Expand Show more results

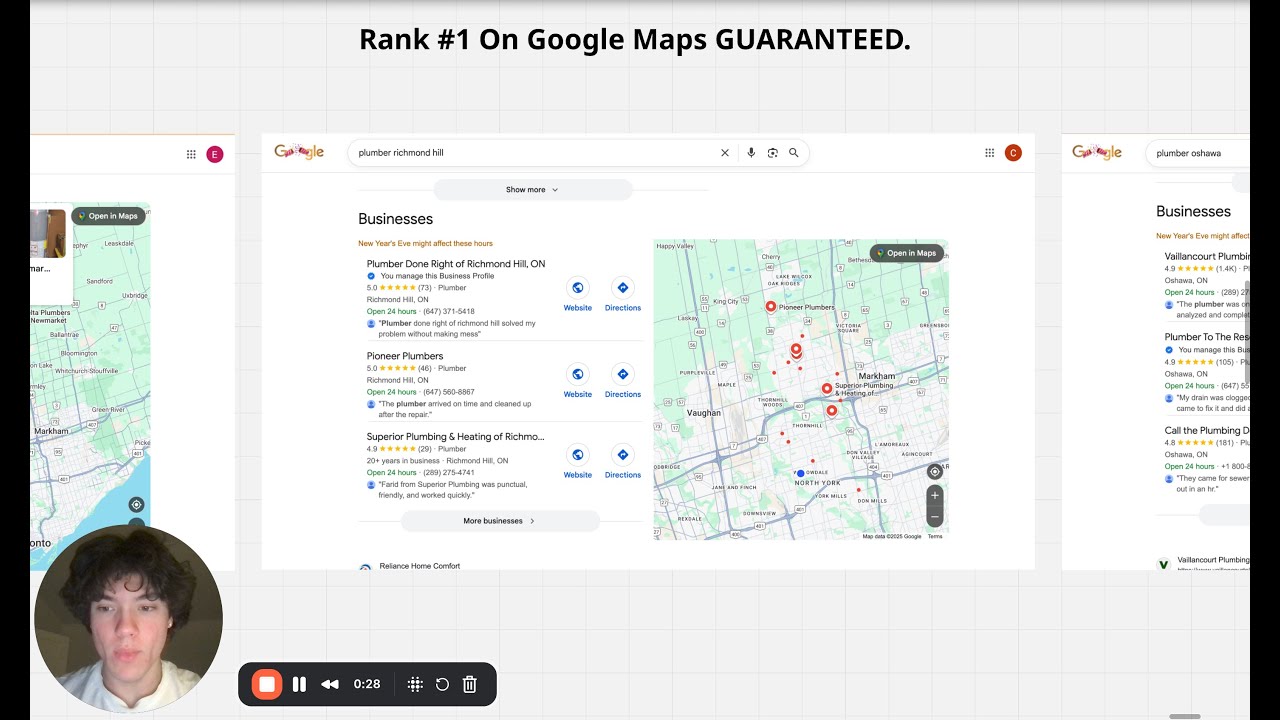coord(532,190)
